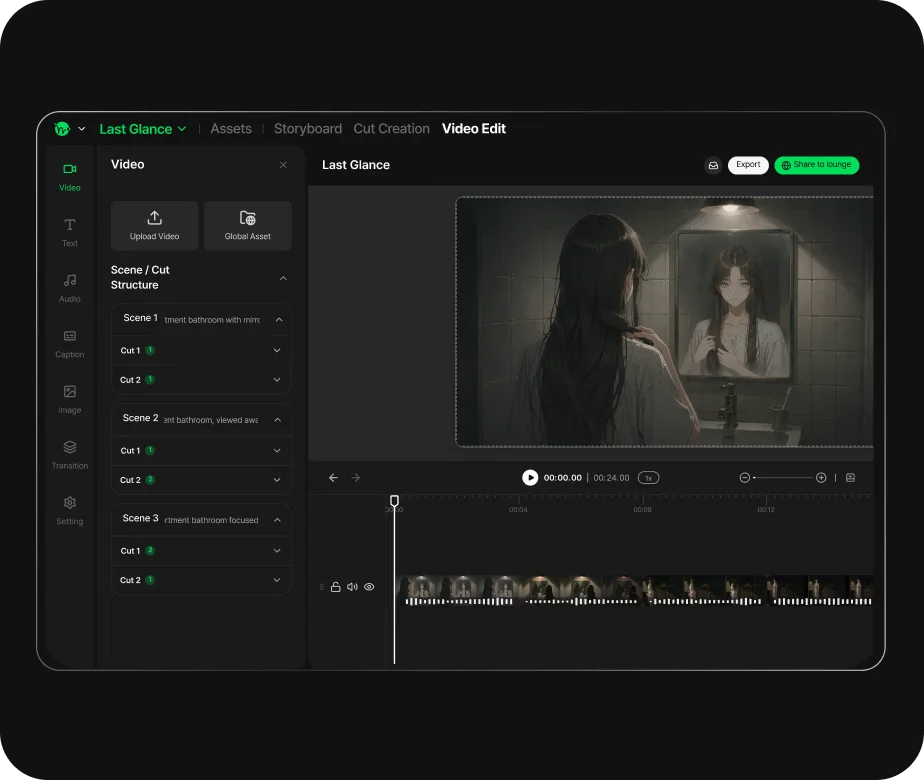The width and height of the screenshot is (924, 780).
Task: Switch to the Assets tab
Action: pos(231,128)
